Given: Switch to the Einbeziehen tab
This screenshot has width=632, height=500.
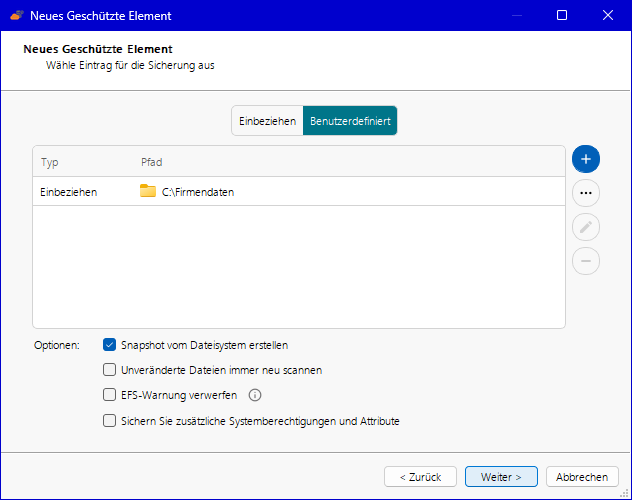Looking at the screenshot, I should coord(267,121).
